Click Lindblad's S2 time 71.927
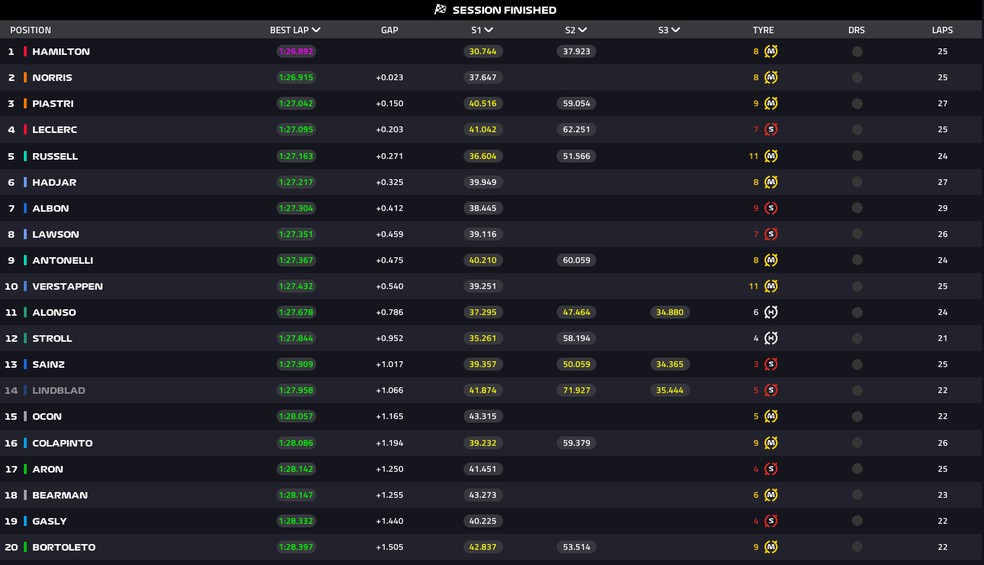The width and height of the screenshot is (984, 565). point(576,390)
